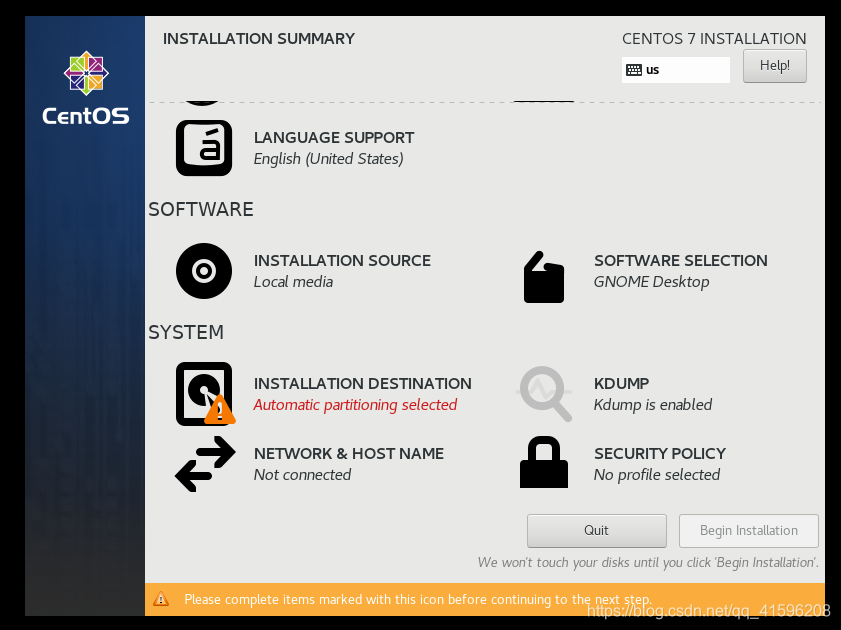Quit the installer
The image size is (841, 630).
pos(596,531)
